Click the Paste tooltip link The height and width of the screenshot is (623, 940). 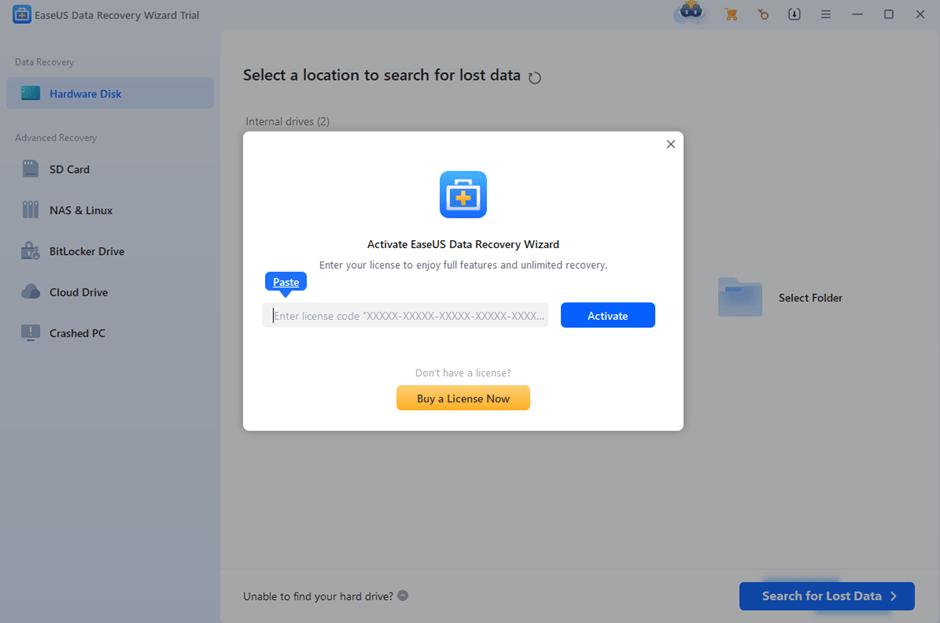pos(286,282)
